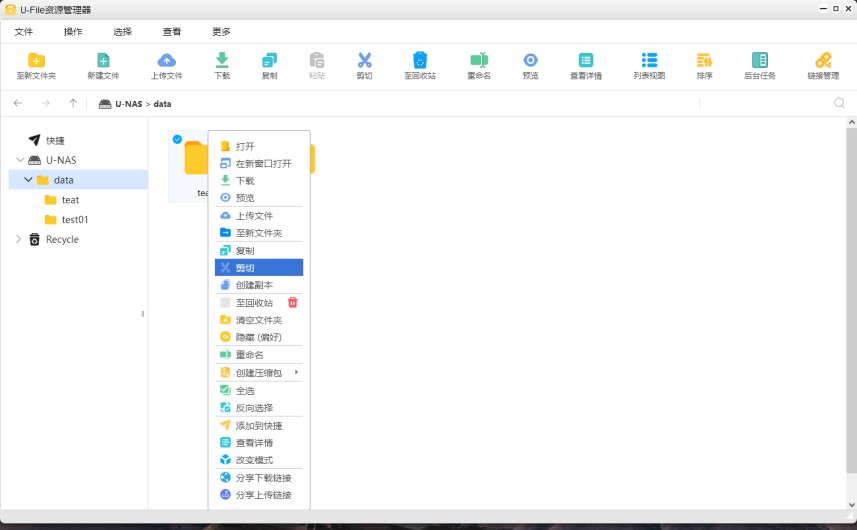Choose 上传文件 in the context menu
Viewport: 857px width, 530px height.
(259, 216)
